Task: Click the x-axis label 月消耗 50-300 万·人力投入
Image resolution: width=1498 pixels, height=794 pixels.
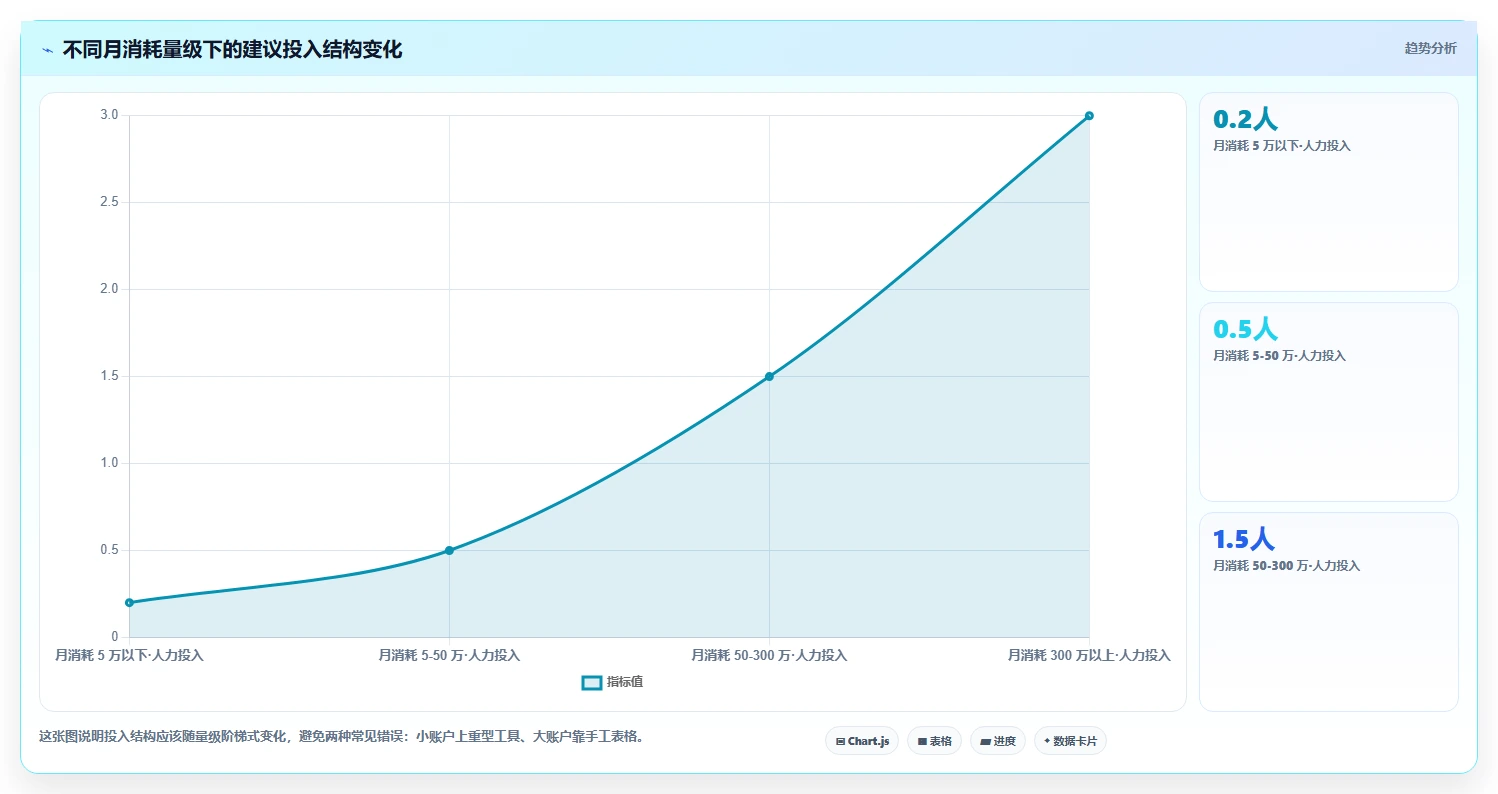Action: click(769, 655)
